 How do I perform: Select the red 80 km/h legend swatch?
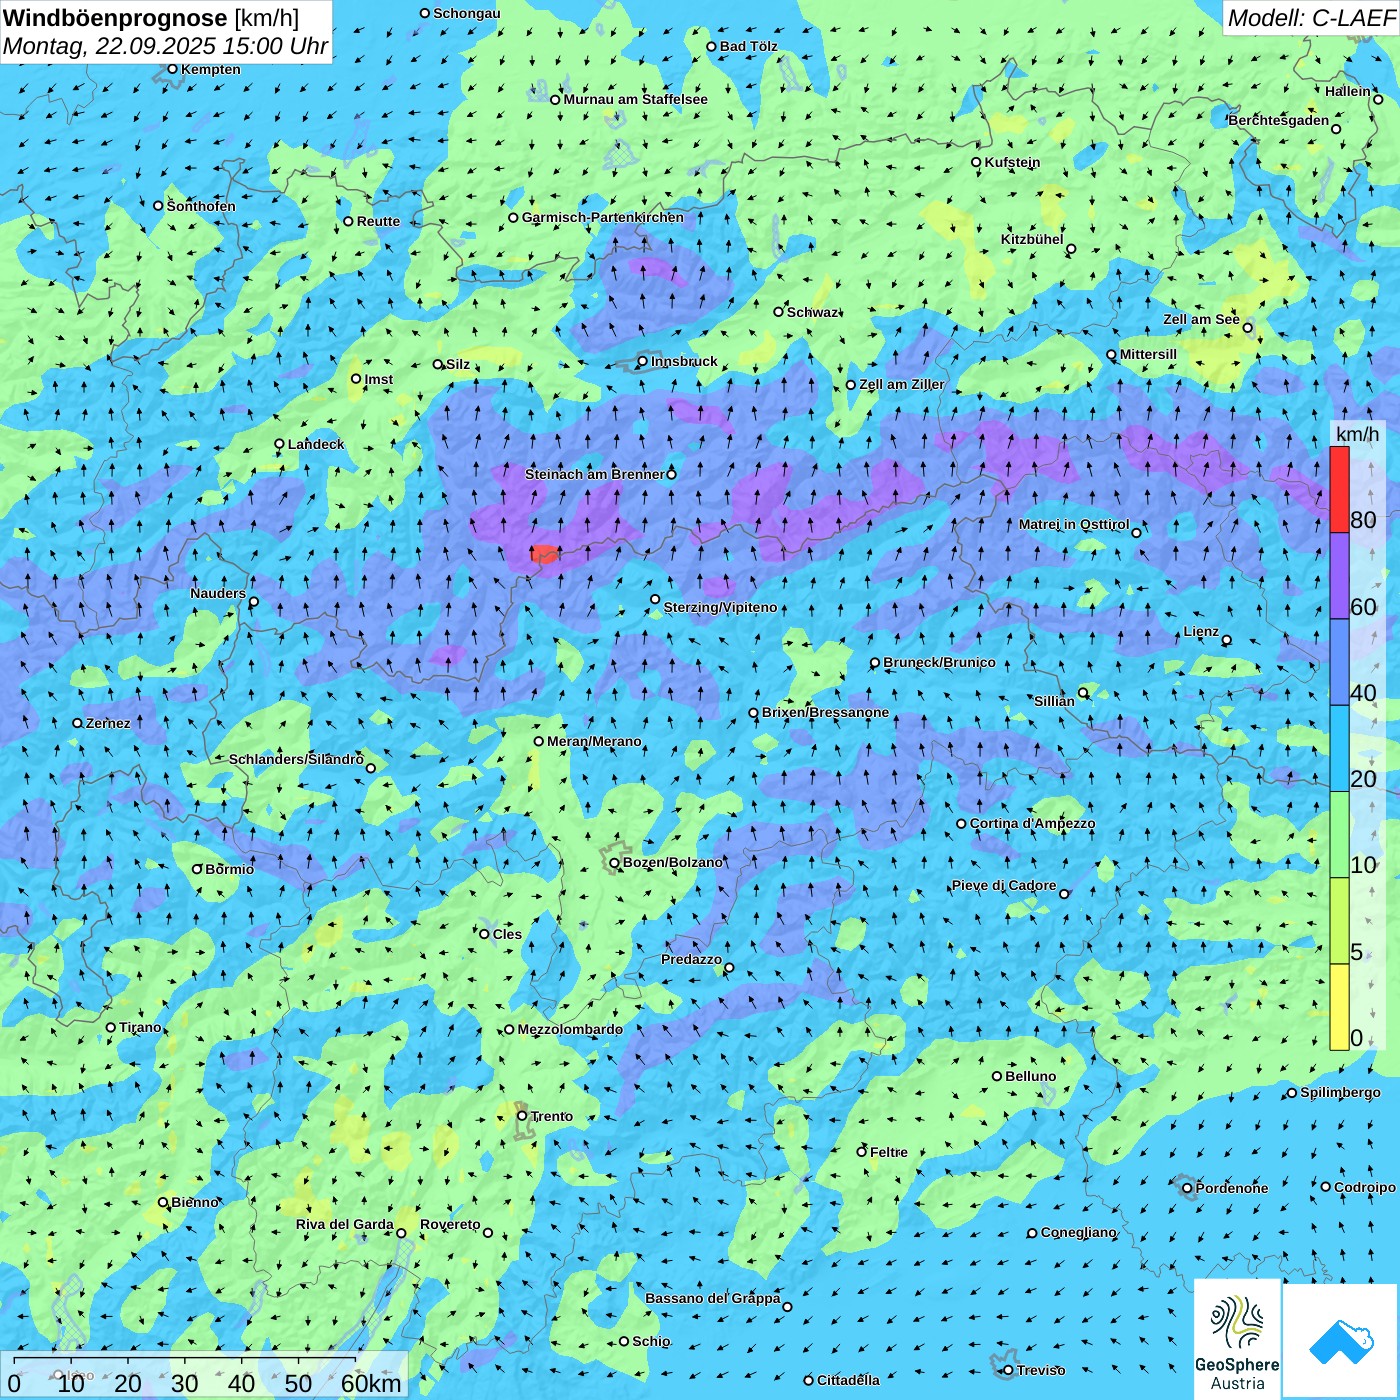[1339, 489]
